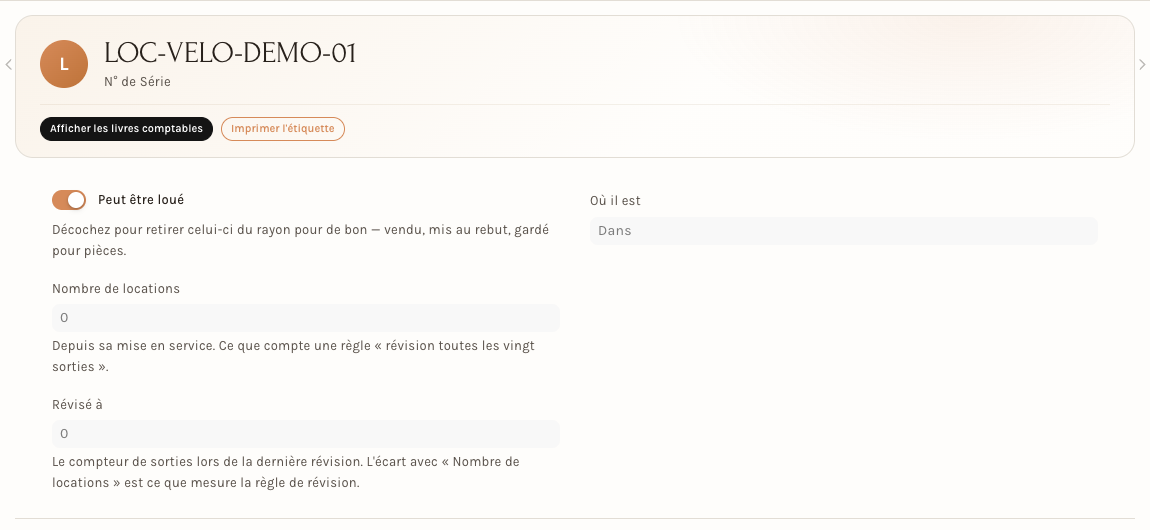Image resolution: width=1150 pixels, height=530 pixels.
Task: Toggle the "Peut être loué" switch off
Action: (x=69, y=200)
